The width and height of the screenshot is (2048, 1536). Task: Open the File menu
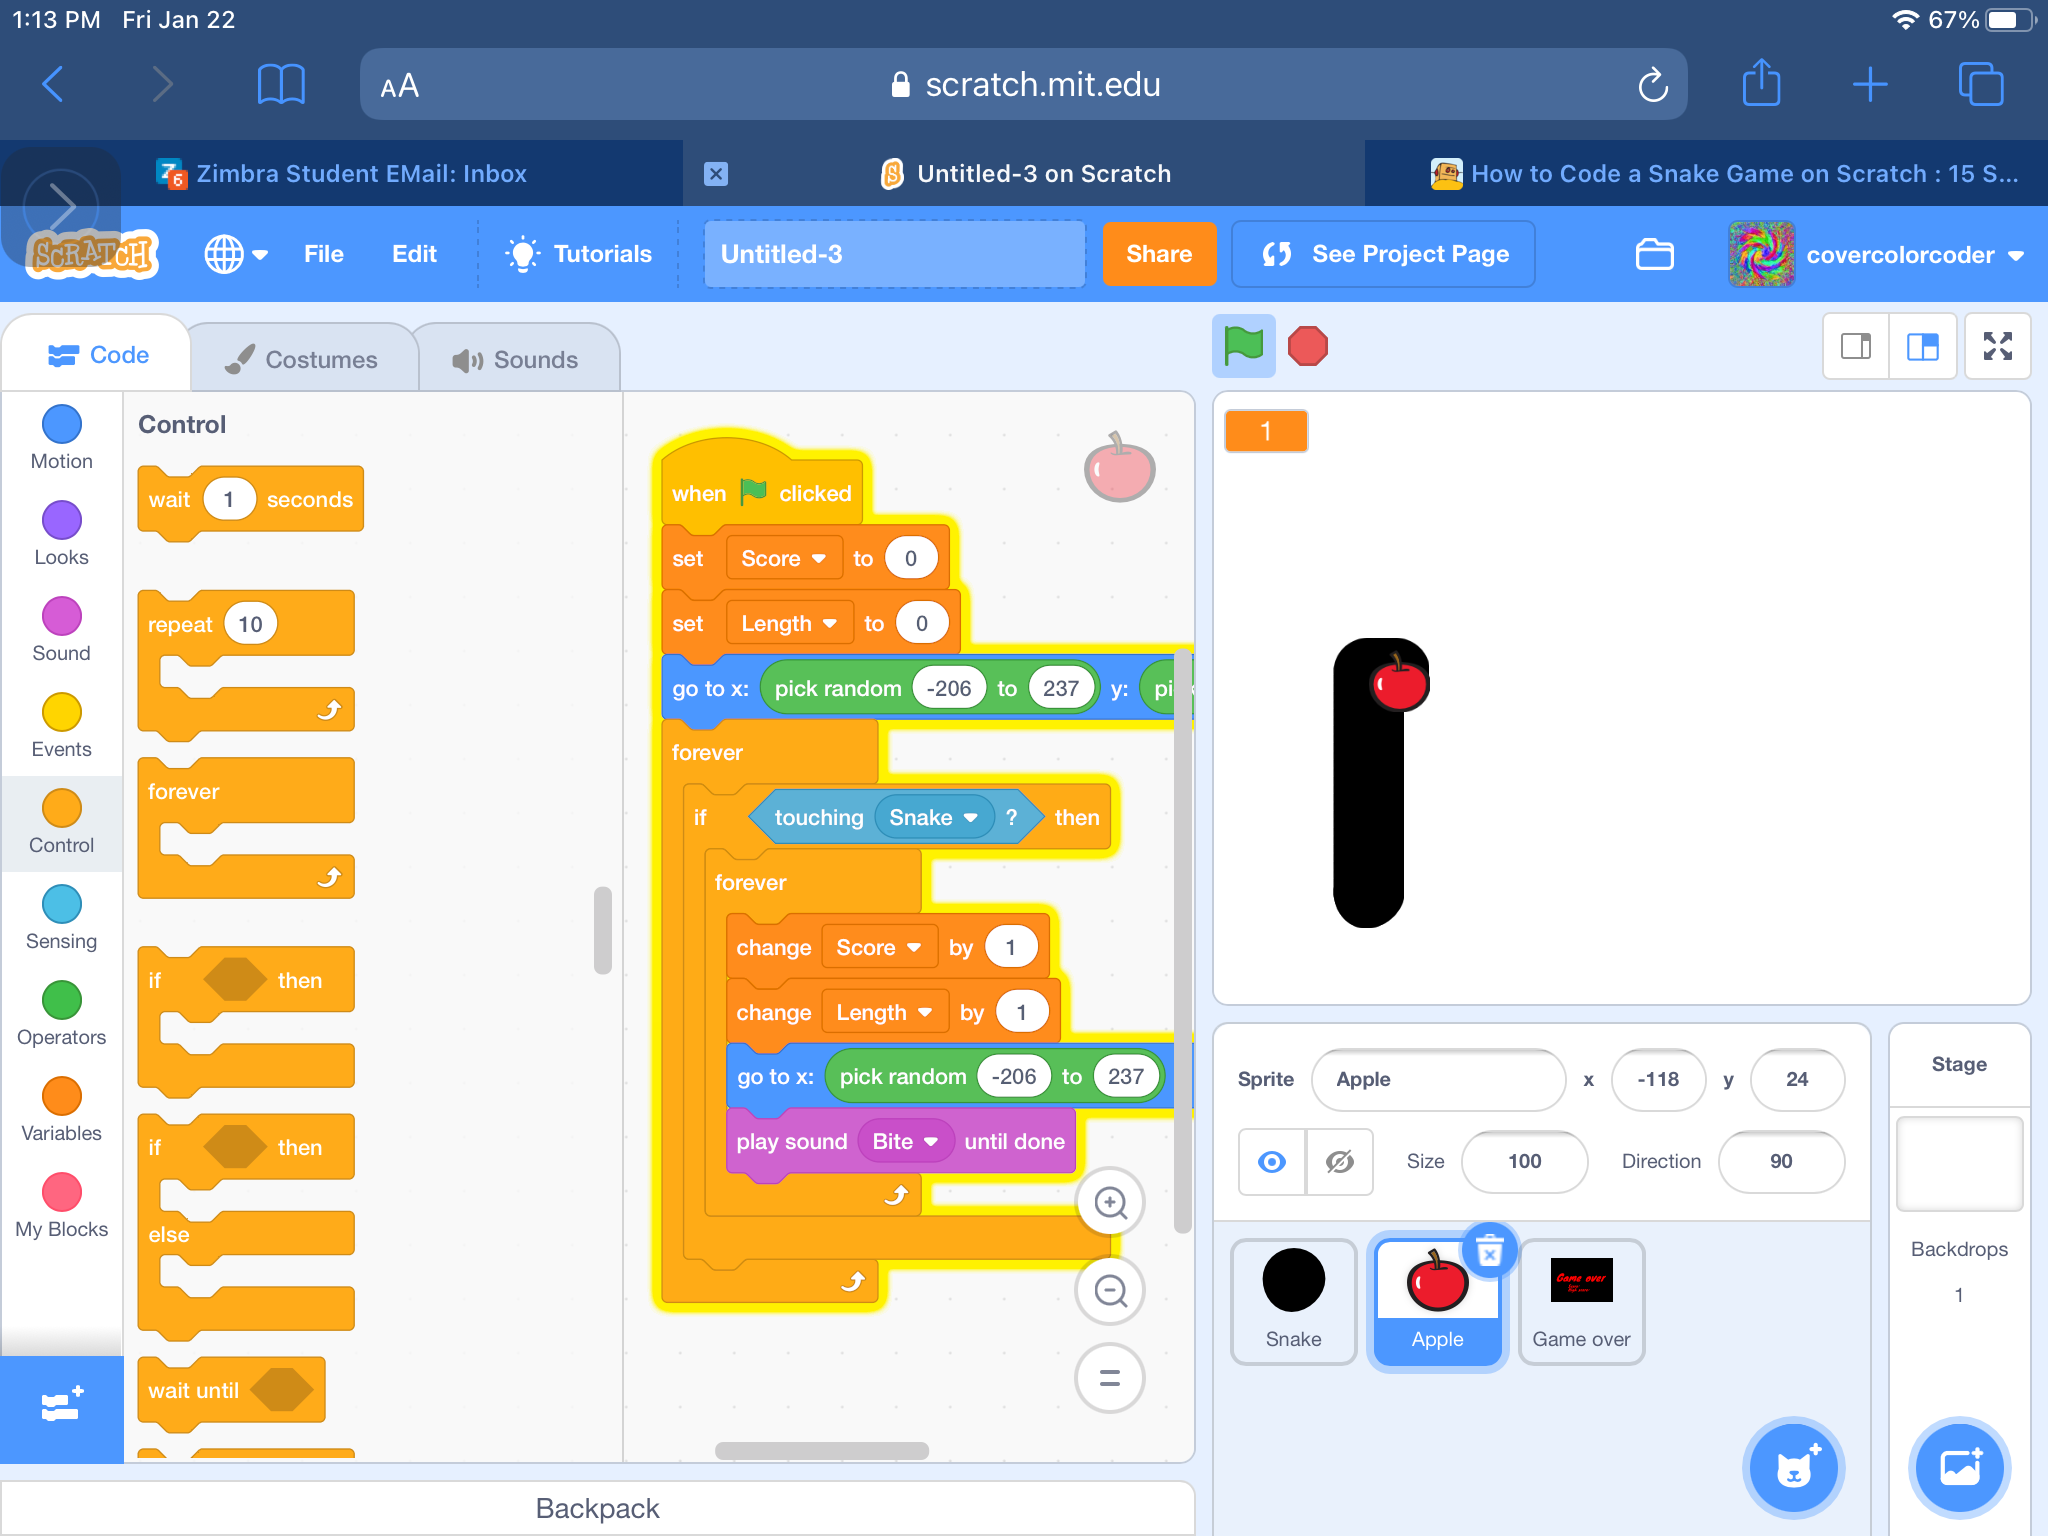point(323,254)
